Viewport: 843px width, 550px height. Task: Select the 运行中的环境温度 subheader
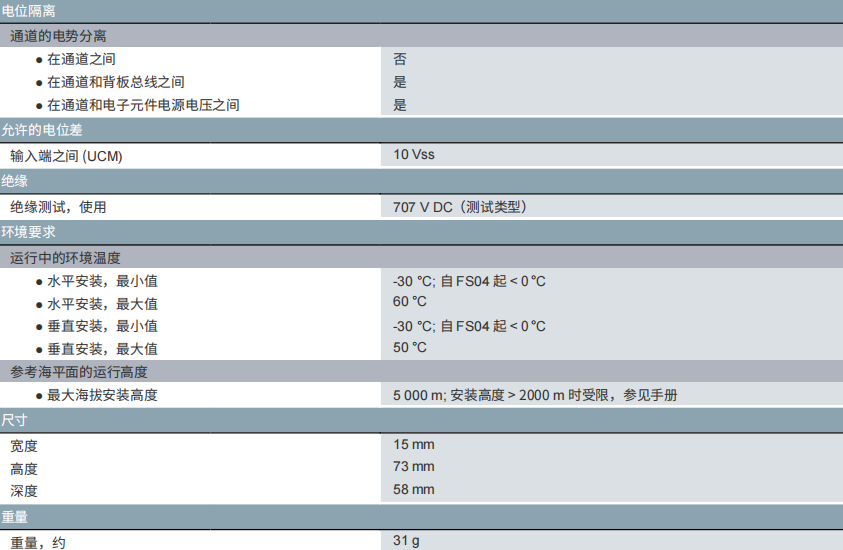click(x=65, y=258)
